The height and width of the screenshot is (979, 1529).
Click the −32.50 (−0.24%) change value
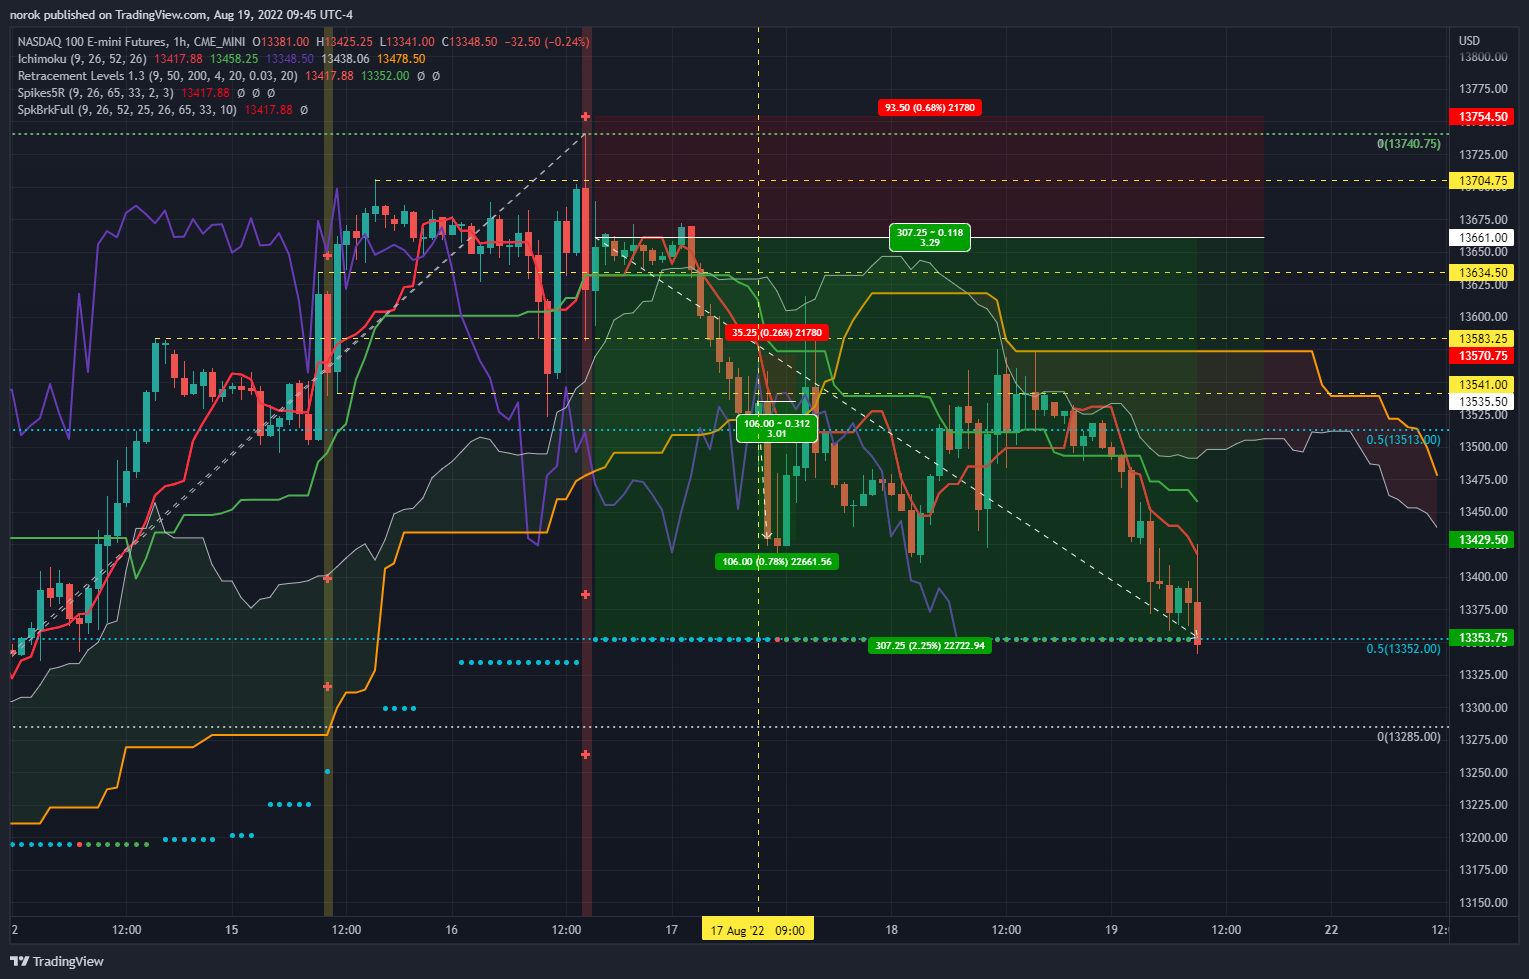[547, 42]
